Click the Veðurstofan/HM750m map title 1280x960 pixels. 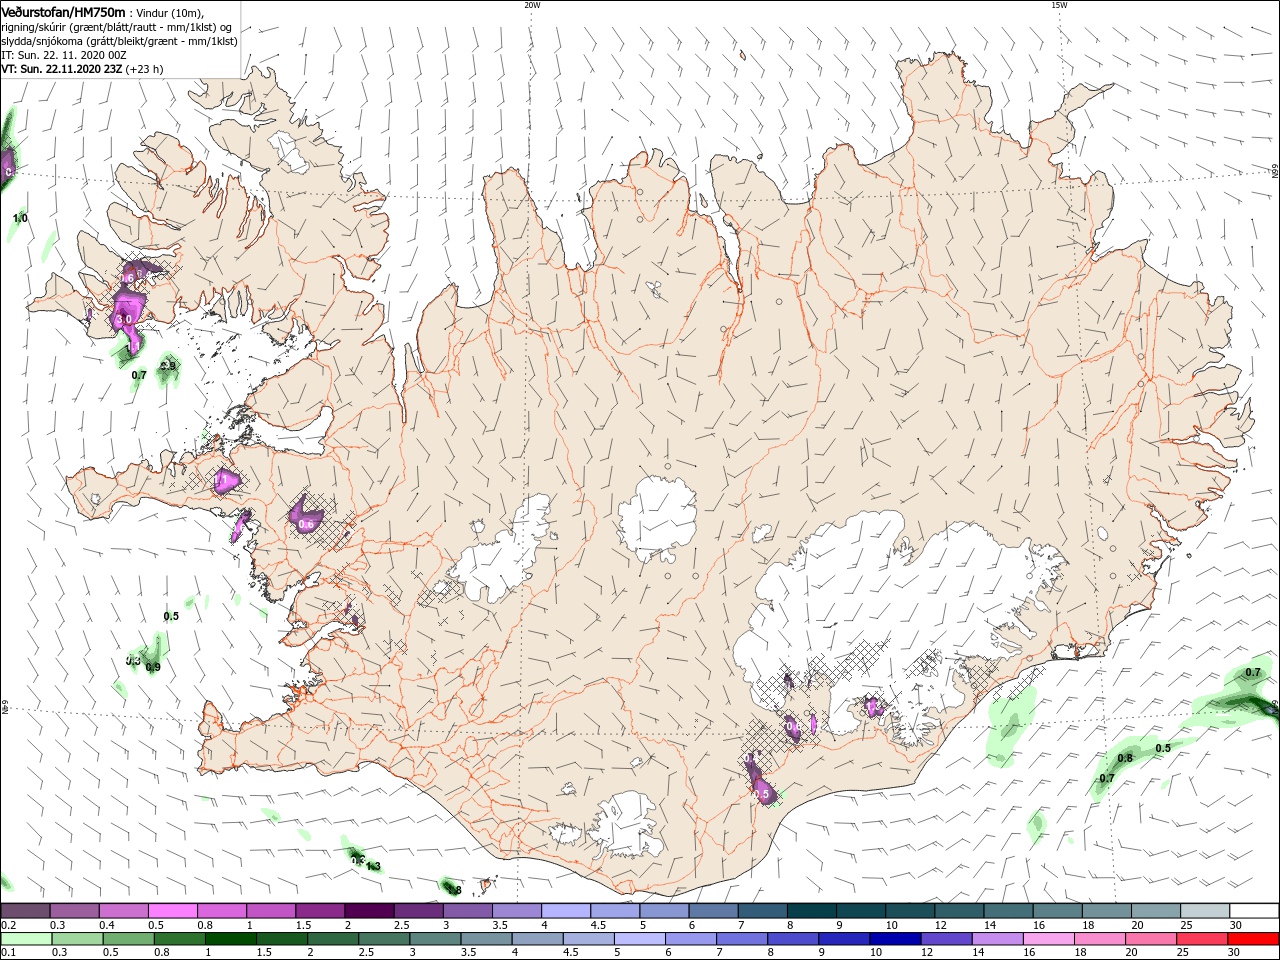(63, 11)
